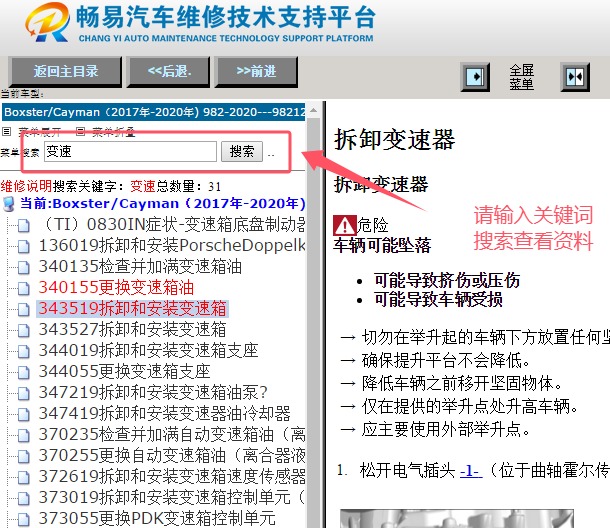
Task: Open (TI) 0830IN症状-变速箱底盘制动 entry
Action: (173, 225)
